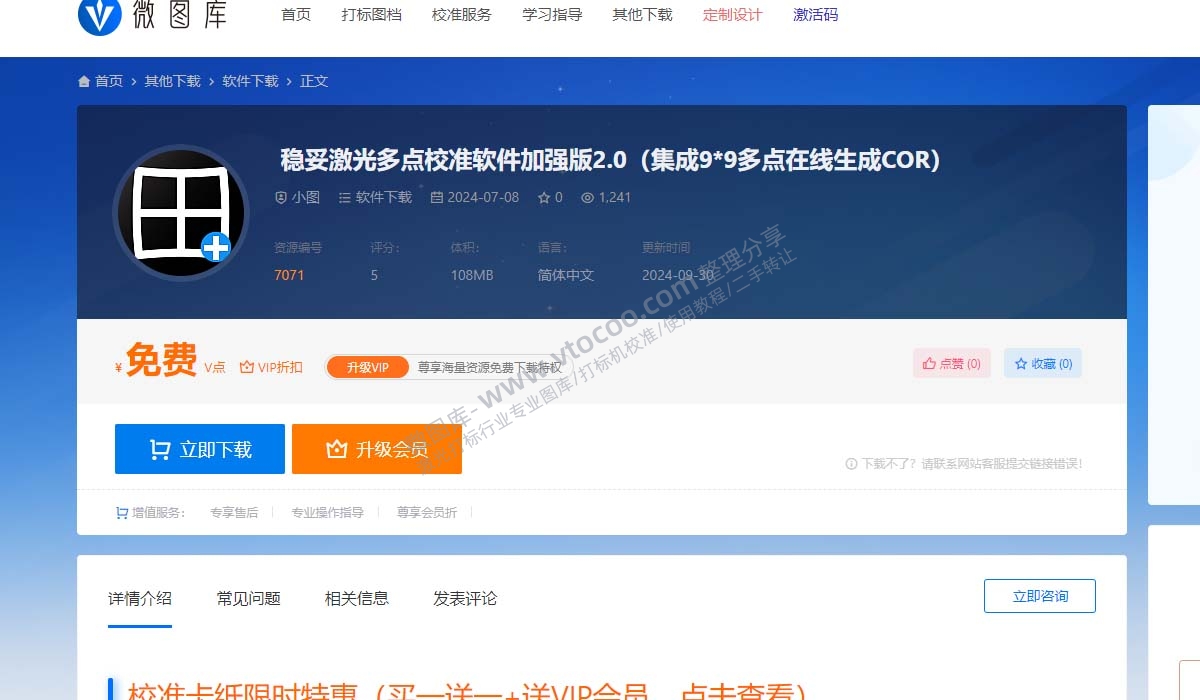The width and height of the screenshot is (1200, 700).
Task: Click the 微图库 logo icon
Action: [98, 16]
